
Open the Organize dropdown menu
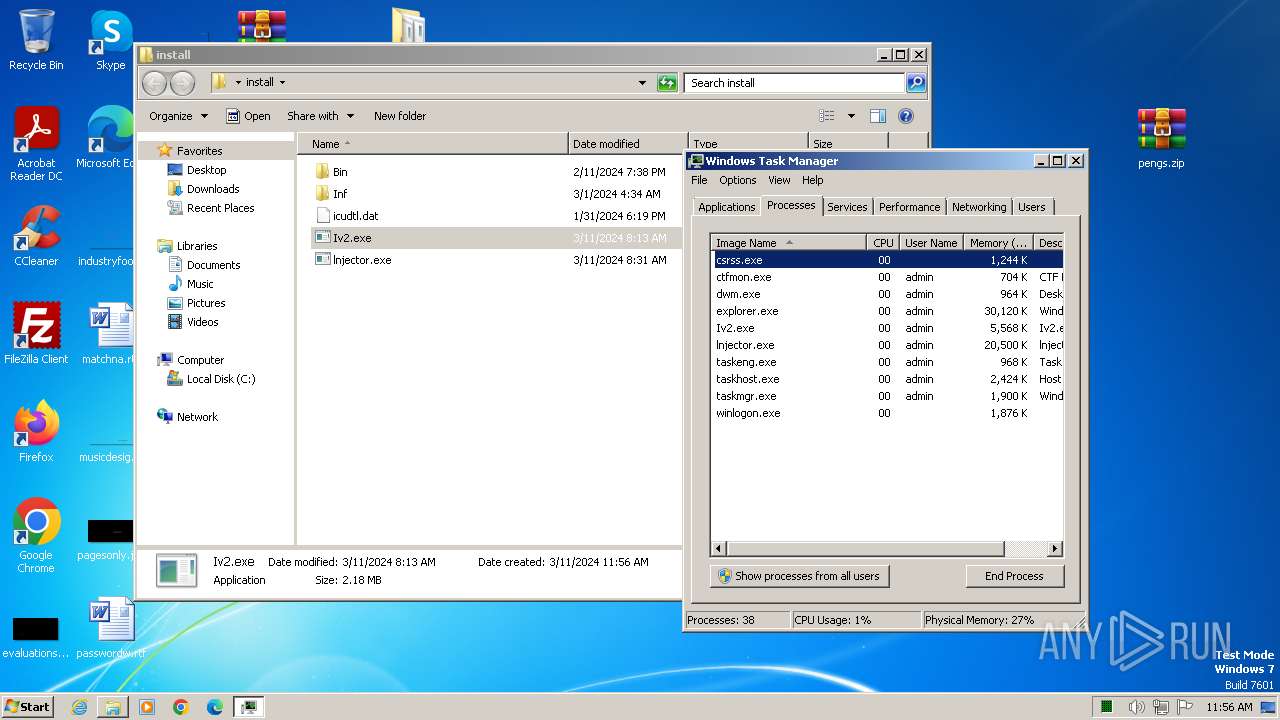tap(178, 116)
